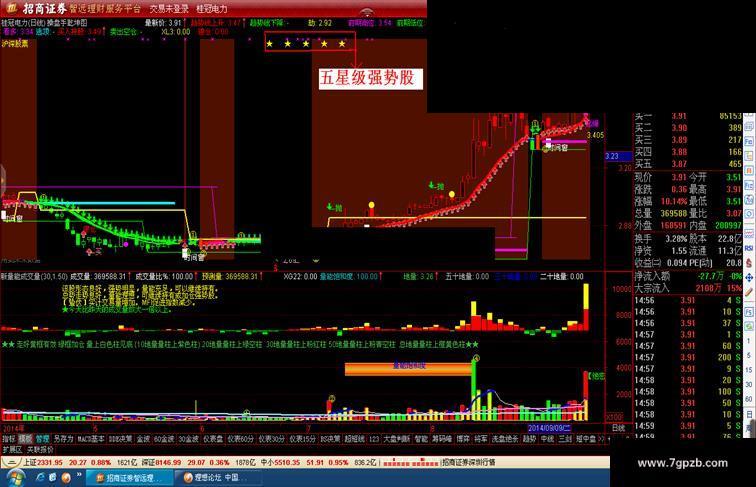Select the 60-minute period button
Image resolution: width=756 pixels, height=487 pixels.
point(749,399)
